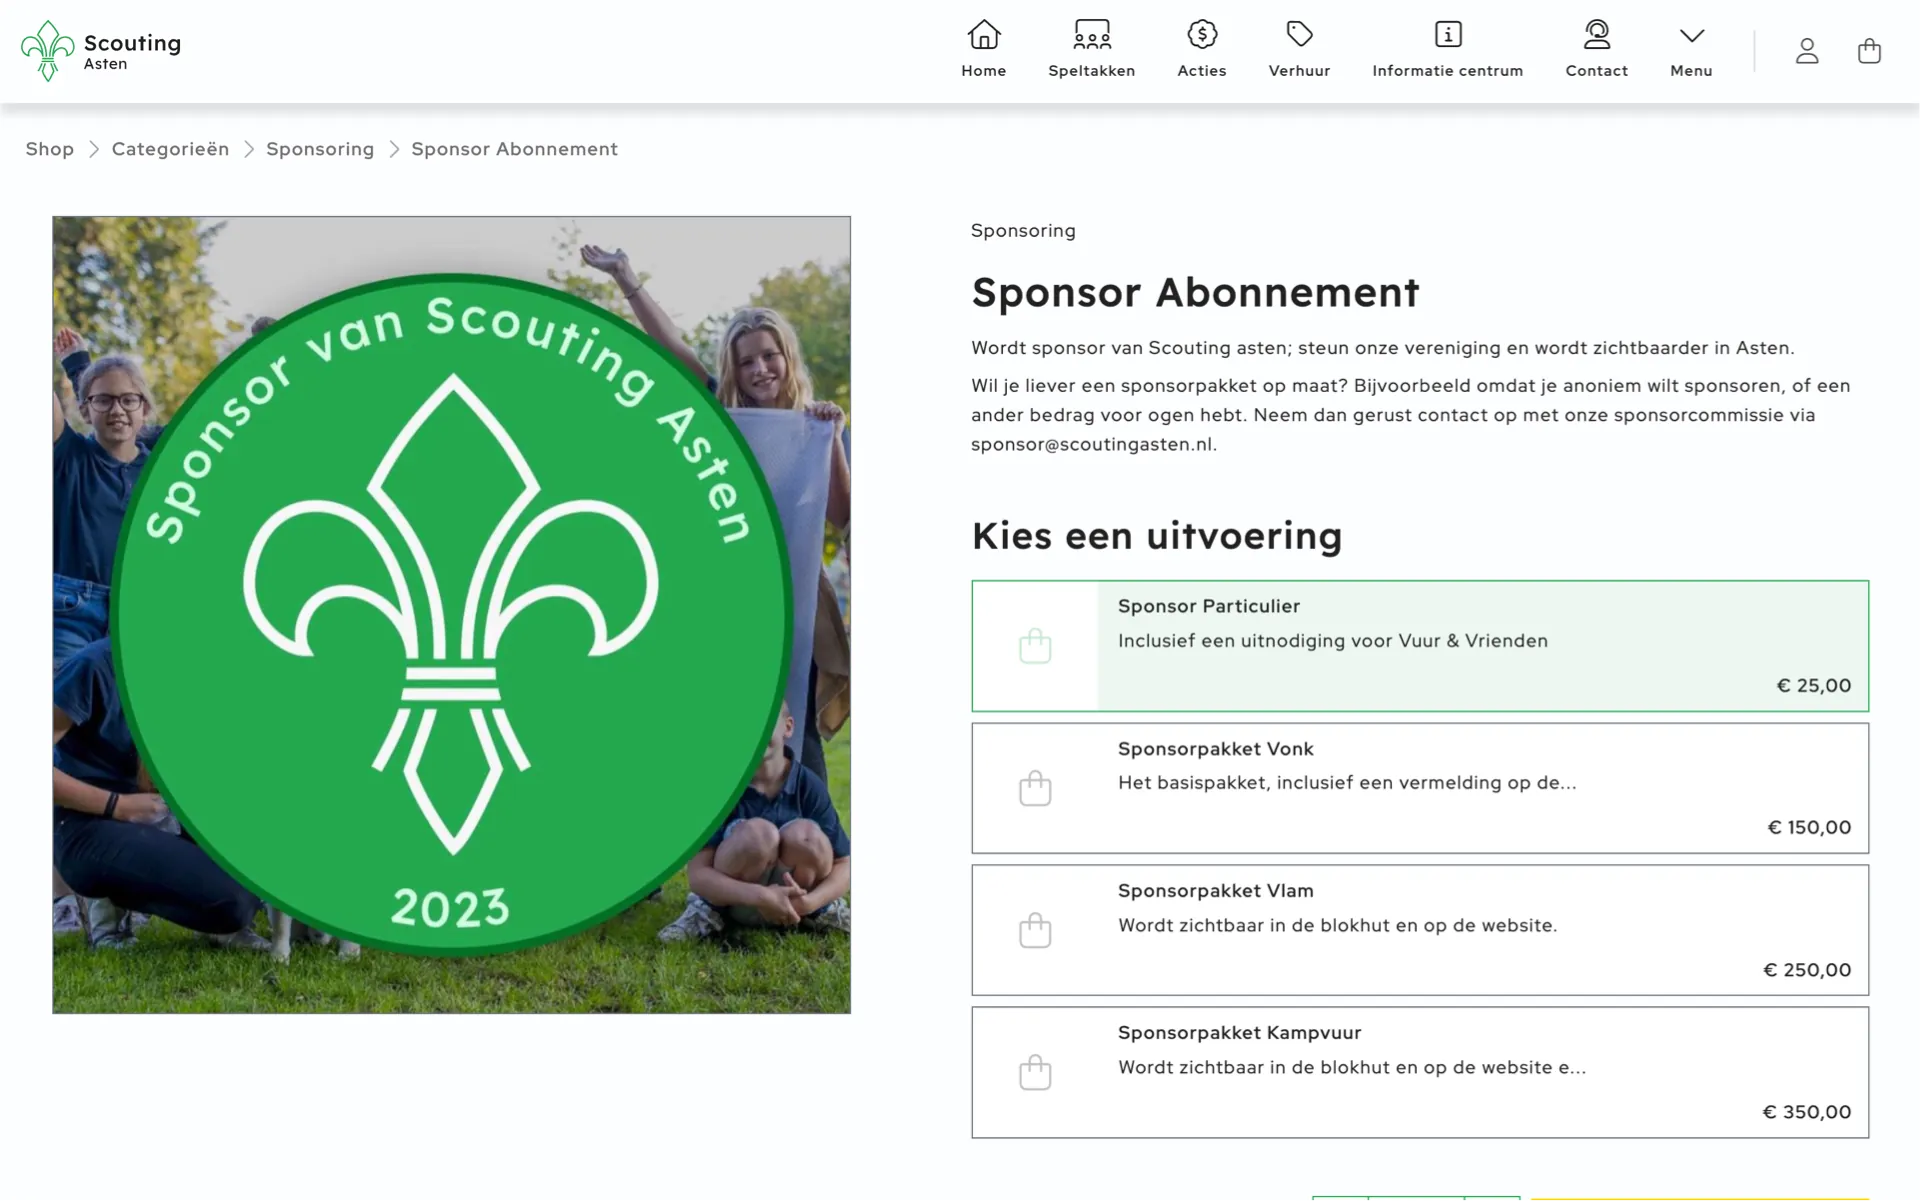Click bag icon in Sponsorpakket Vonk card
1920x1201 pixels.
pyautogui.click(x=1035, y=788)
